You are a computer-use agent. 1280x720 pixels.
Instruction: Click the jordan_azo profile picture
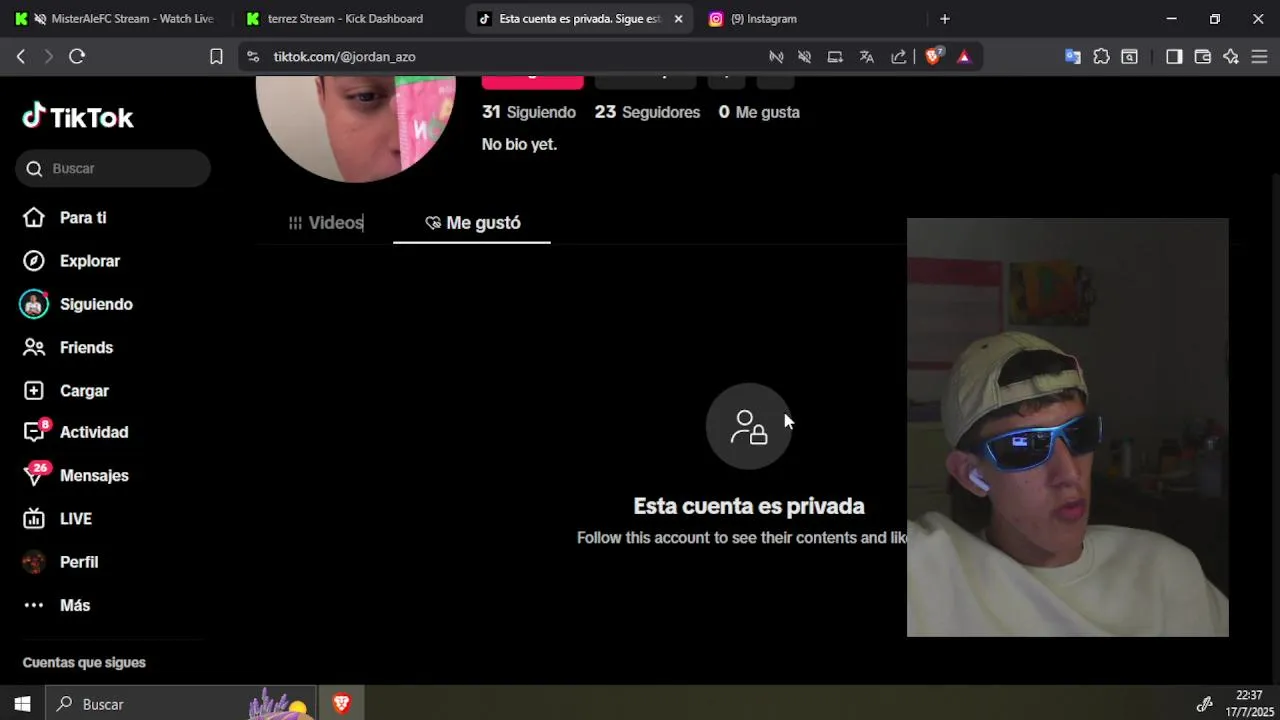[x=356, y=129]
